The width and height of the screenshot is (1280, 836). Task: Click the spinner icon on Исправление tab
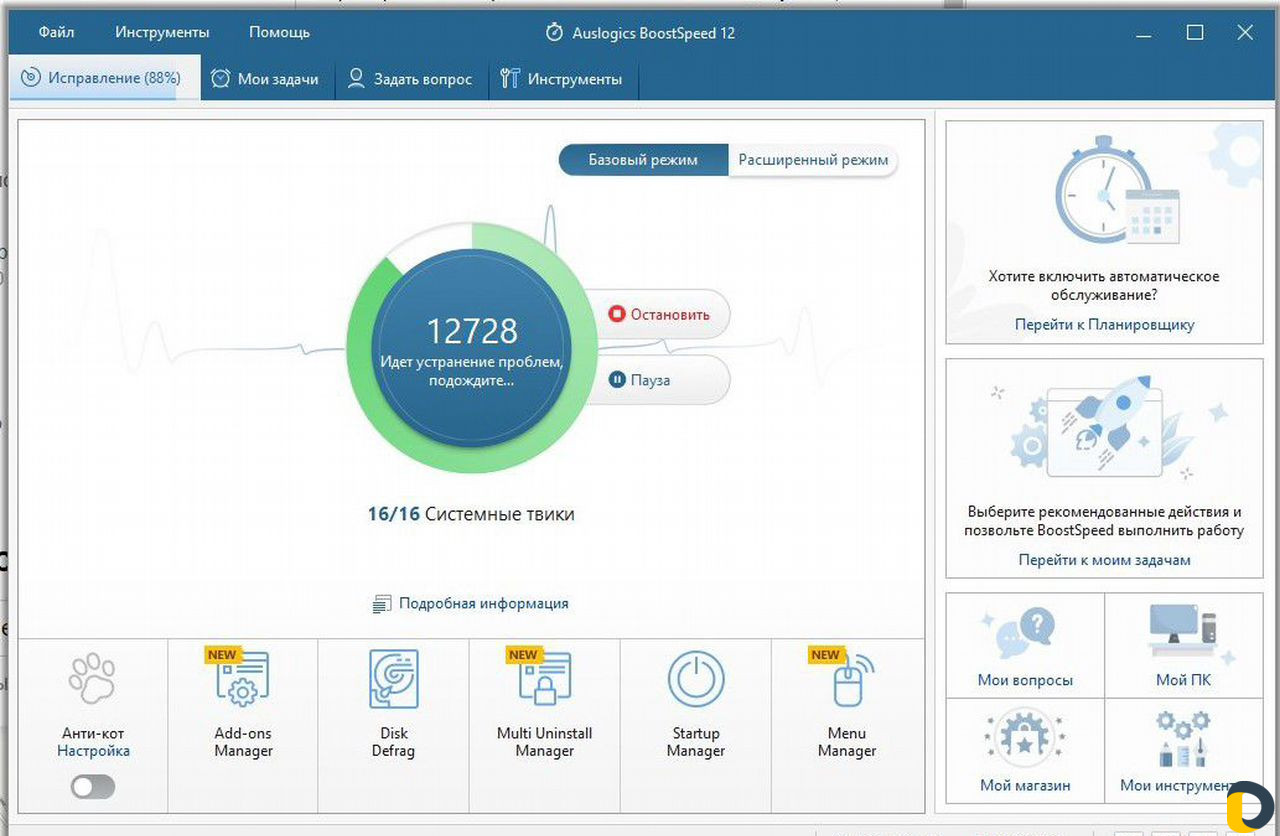[x=30, y=77]
